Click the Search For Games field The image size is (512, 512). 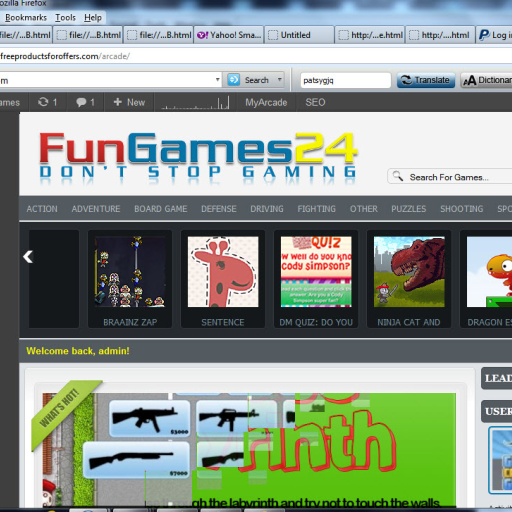(450, 177)
